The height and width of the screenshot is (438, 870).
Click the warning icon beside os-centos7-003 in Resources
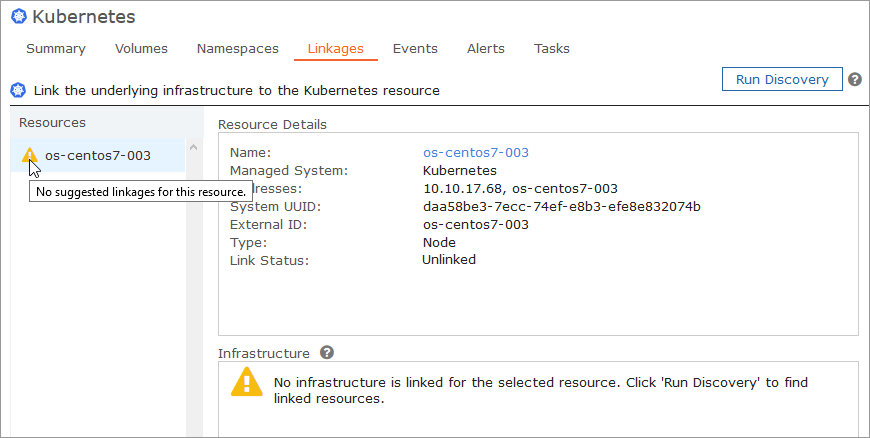(x=30, y=156)
